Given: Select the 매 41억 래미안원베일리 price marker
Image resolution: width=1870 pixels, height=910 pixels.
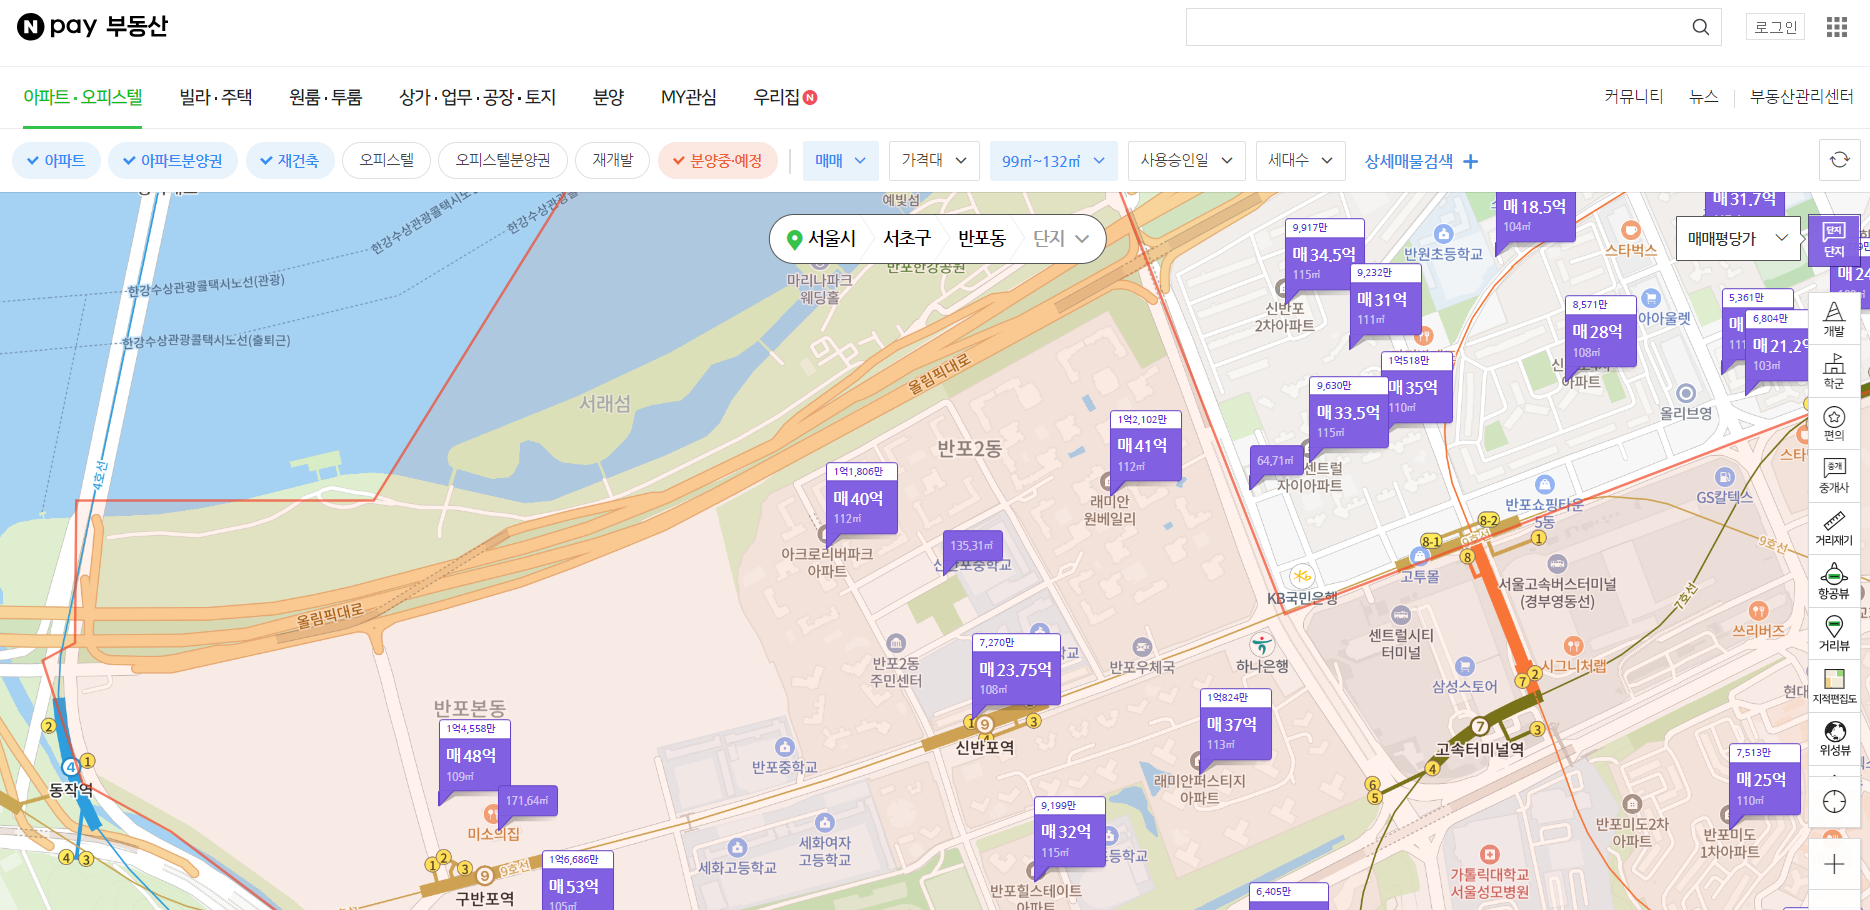Looking at the screenshot, I should coord(1146,445).
